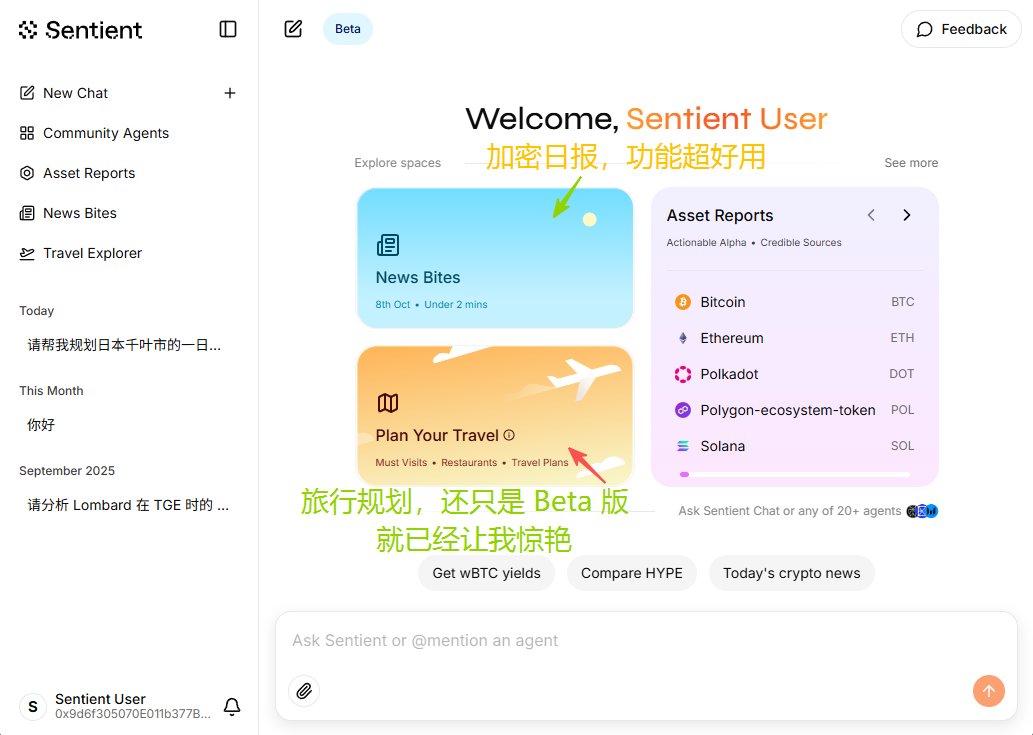Start new chat via top pencil icon

[293, 29]
